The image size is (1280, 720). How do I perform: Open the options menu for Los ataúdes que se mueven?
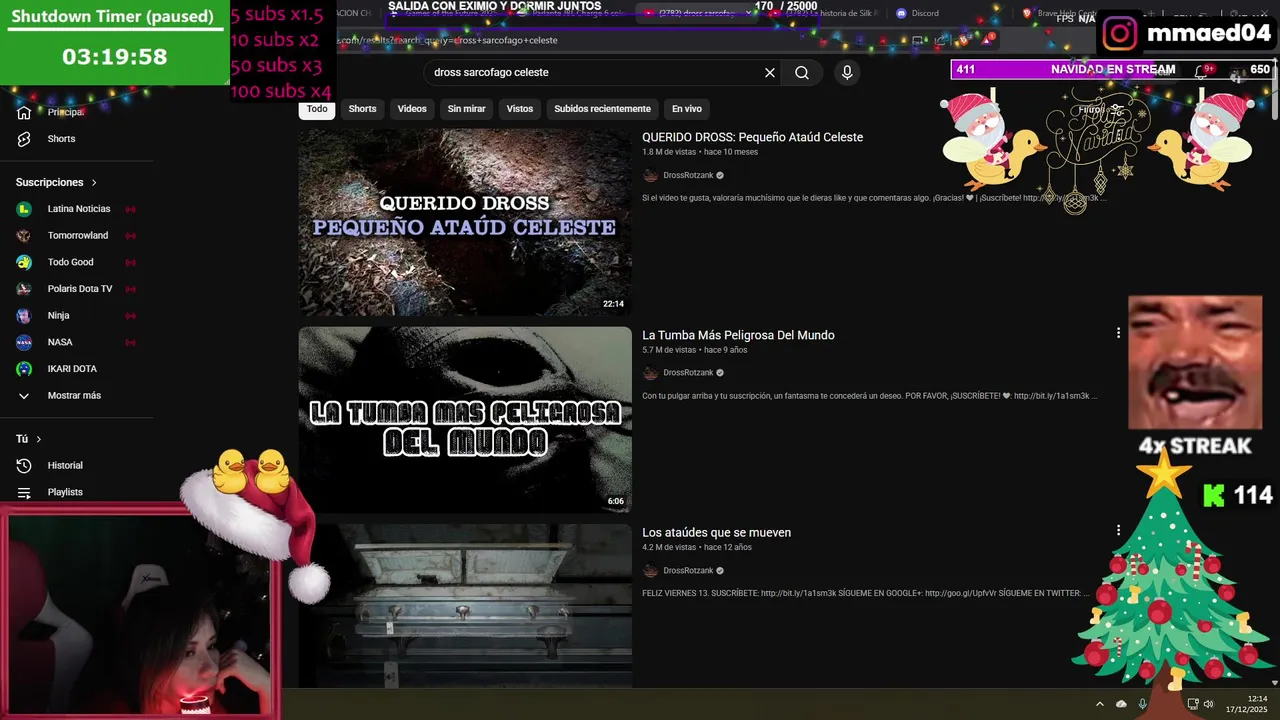tap(1118, 530)
